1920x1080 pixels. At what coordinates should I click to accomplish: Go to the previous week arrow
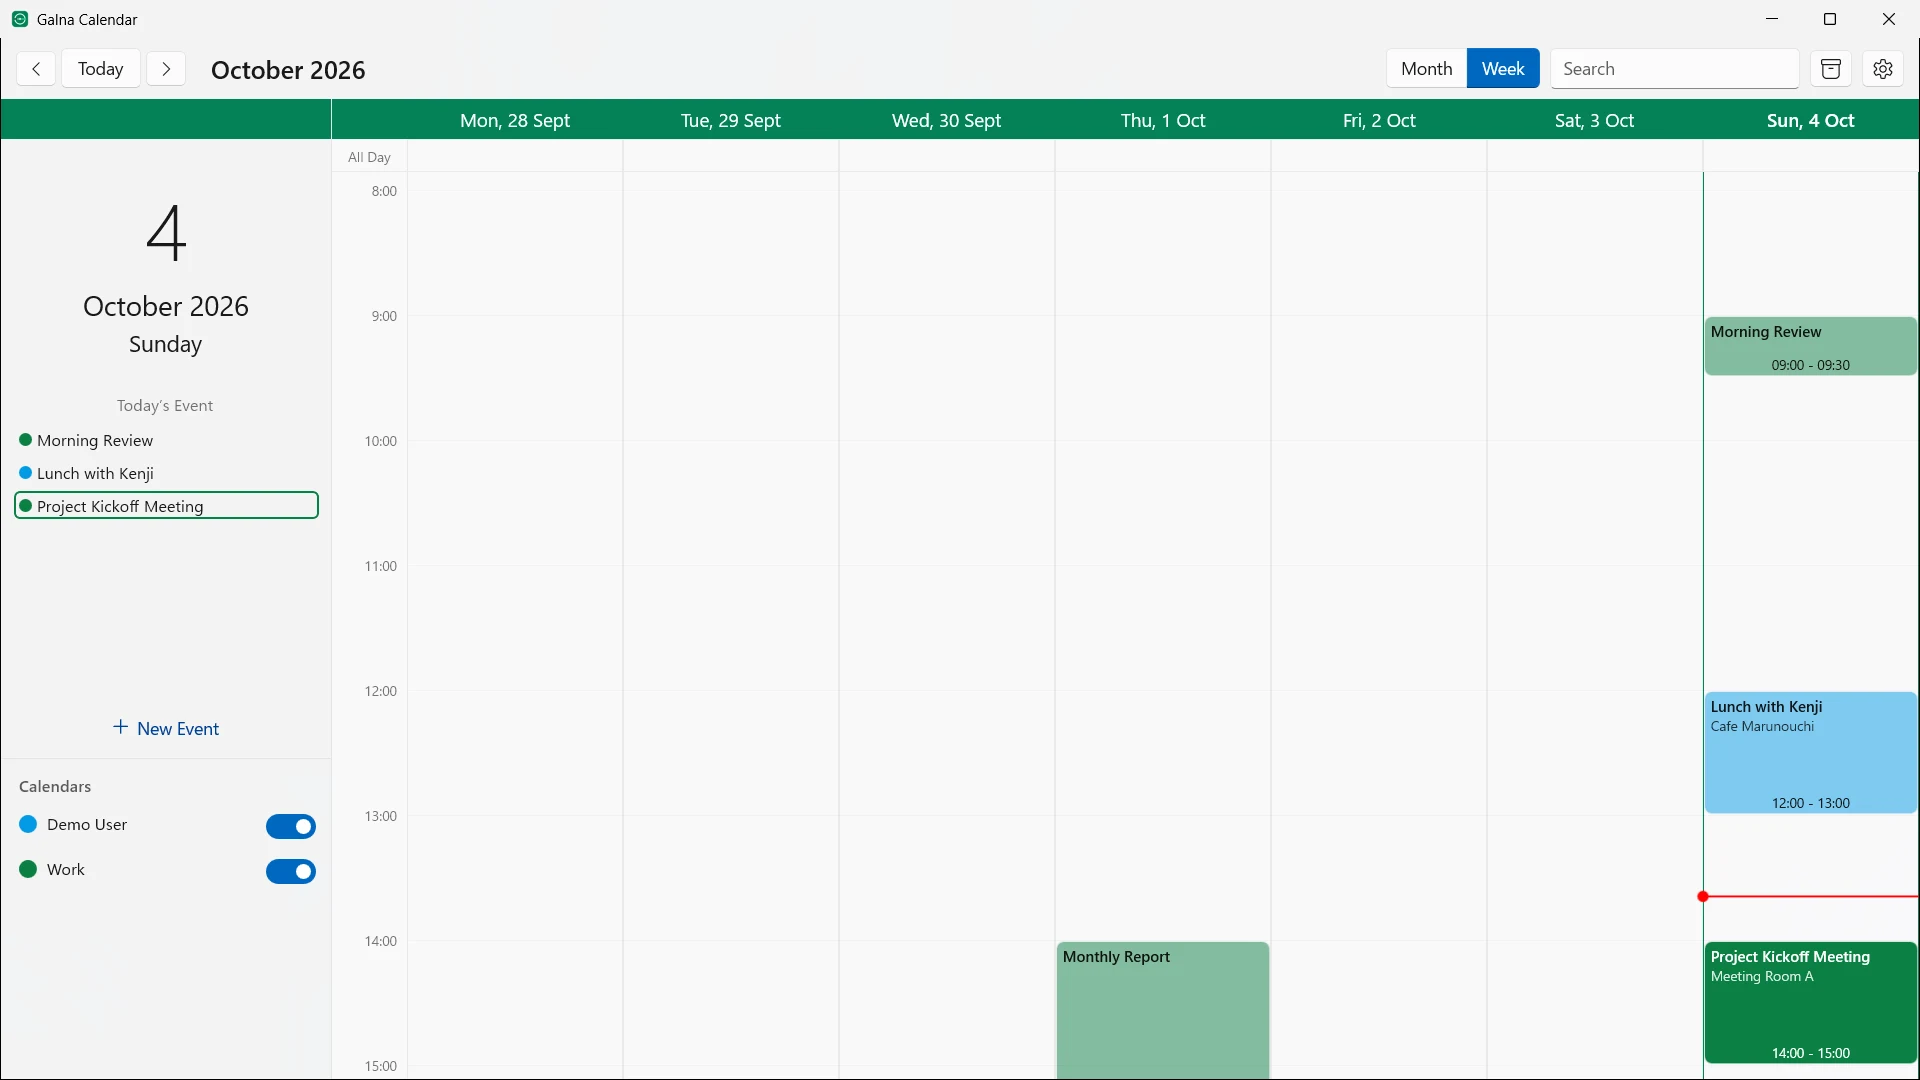pyautogui.click(x=36, y=69)
